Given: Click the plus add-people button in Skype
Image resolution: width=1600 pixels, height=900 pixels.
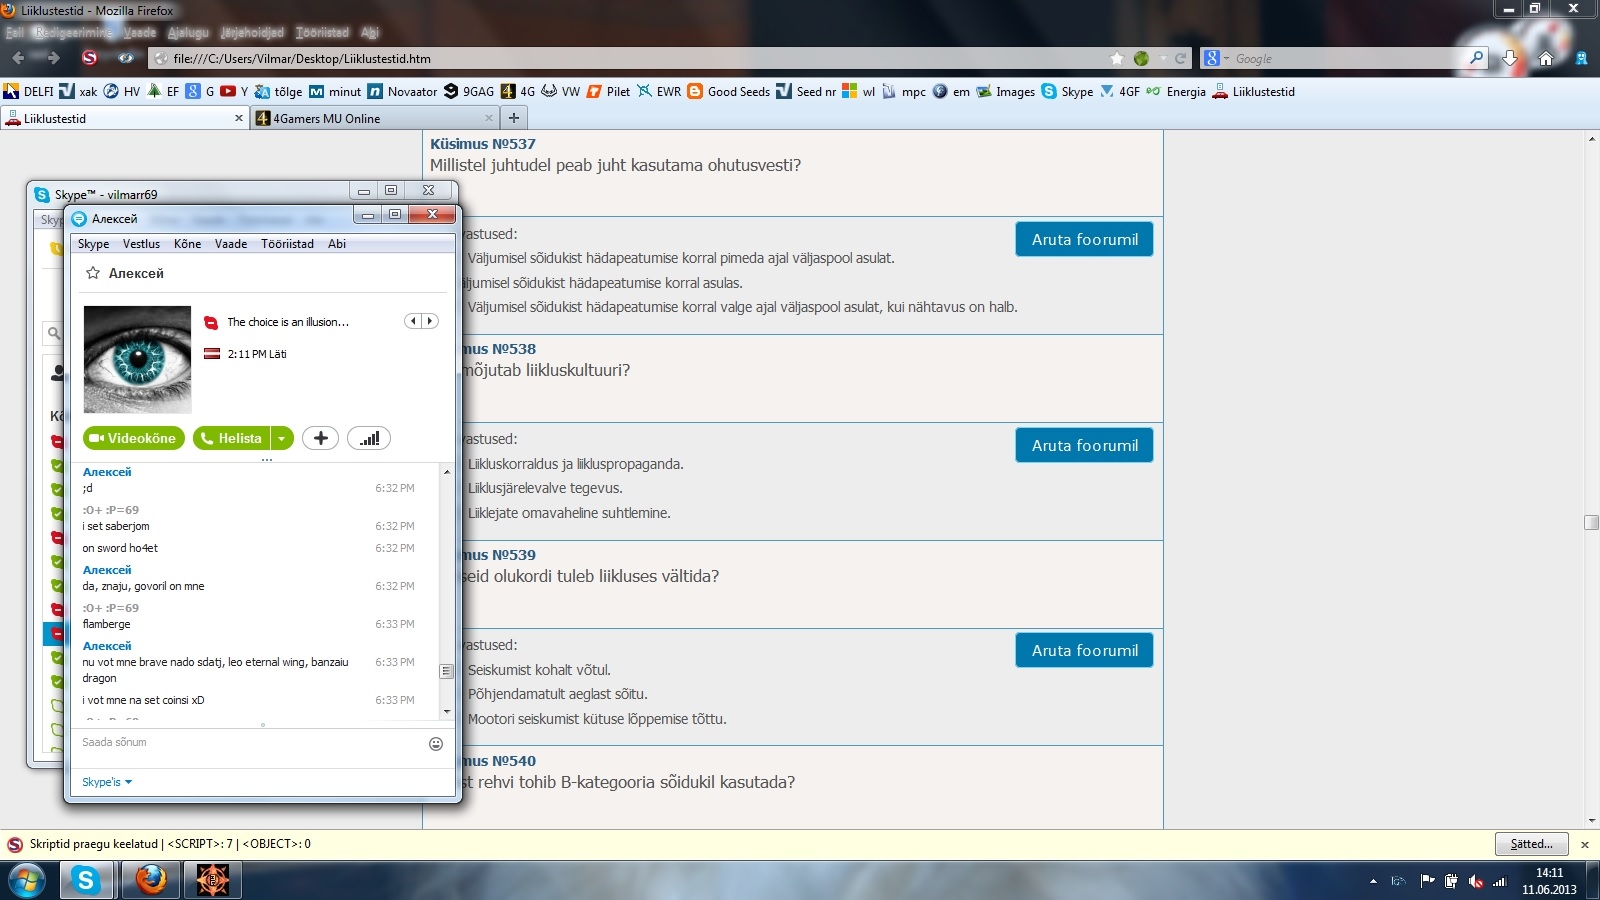Looking at the screenshot, I should [320, 438].
